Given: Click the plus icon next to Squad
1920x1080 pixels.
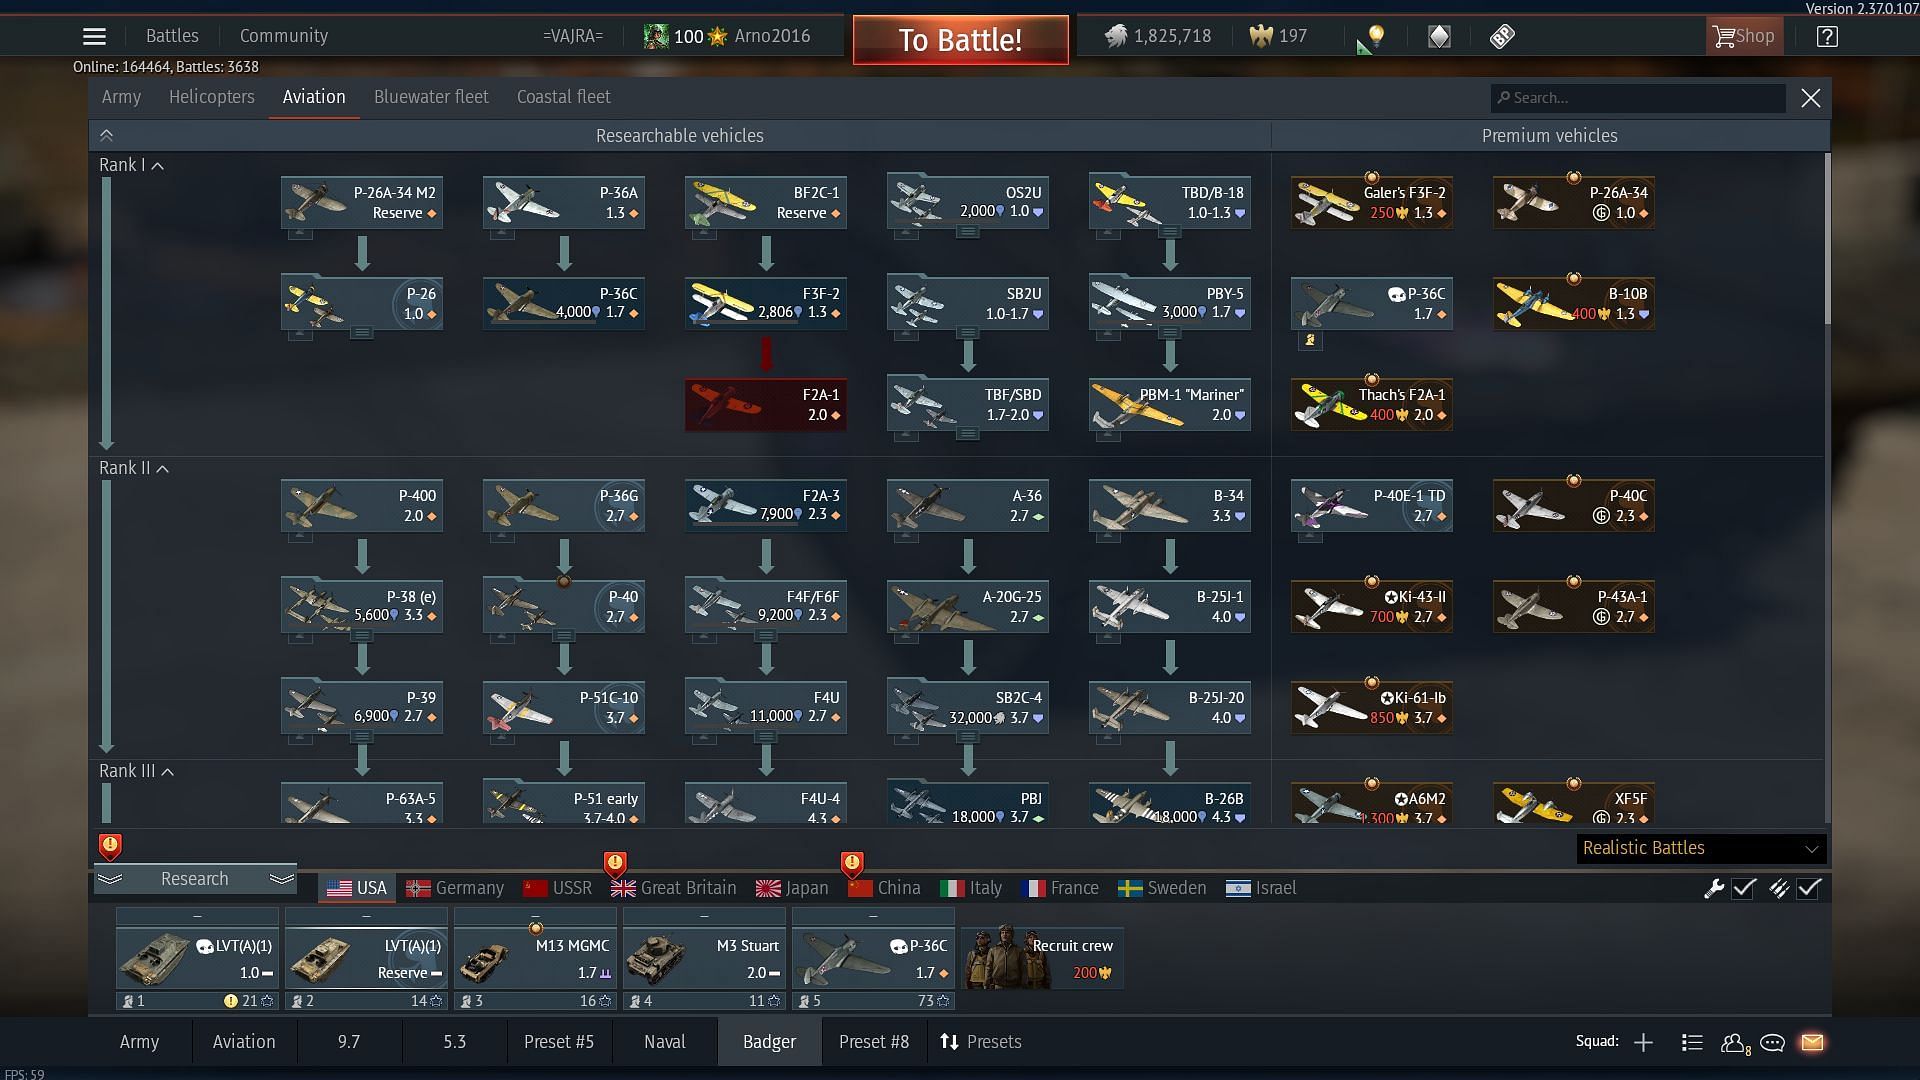Looking at the screenshot, I should click(1643, 1042).
